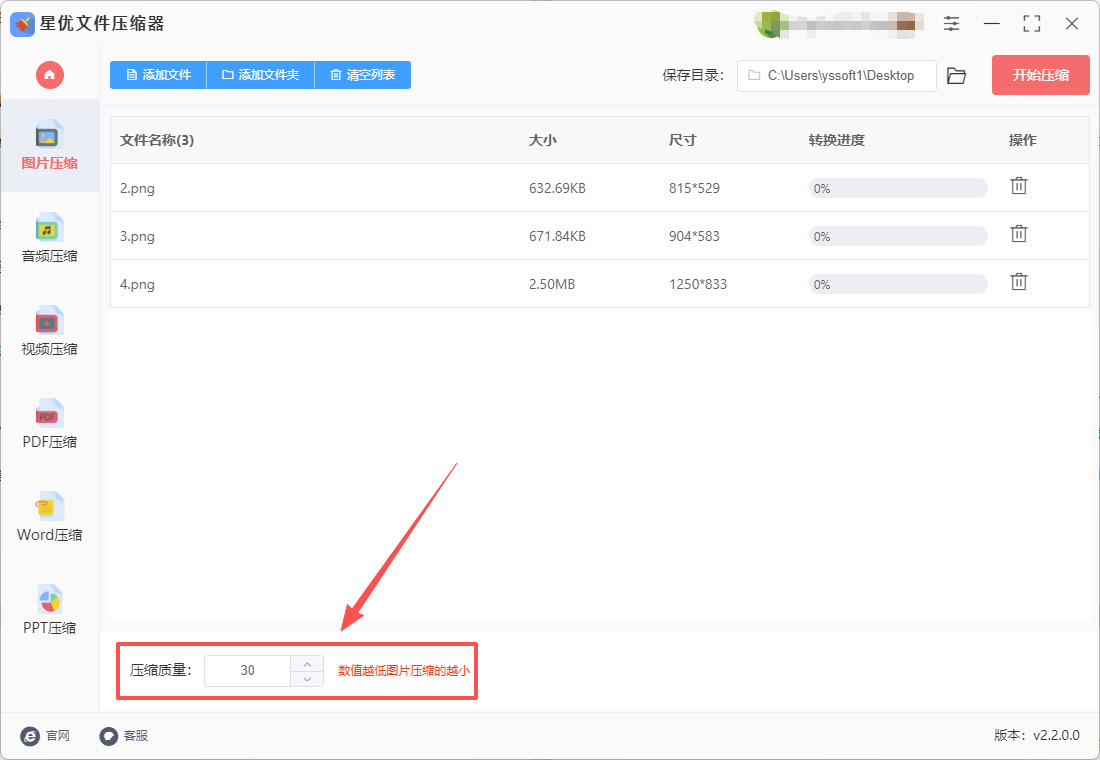Click progress bar for 4.png

(898, 284)
